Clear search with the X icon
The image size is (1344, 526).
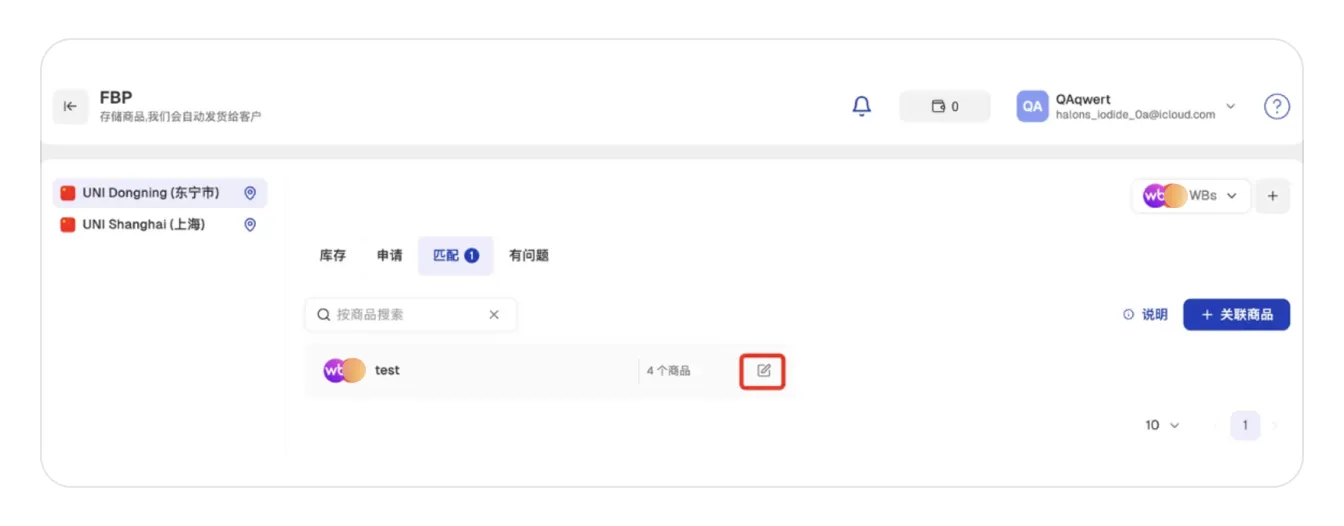(494, 314)
